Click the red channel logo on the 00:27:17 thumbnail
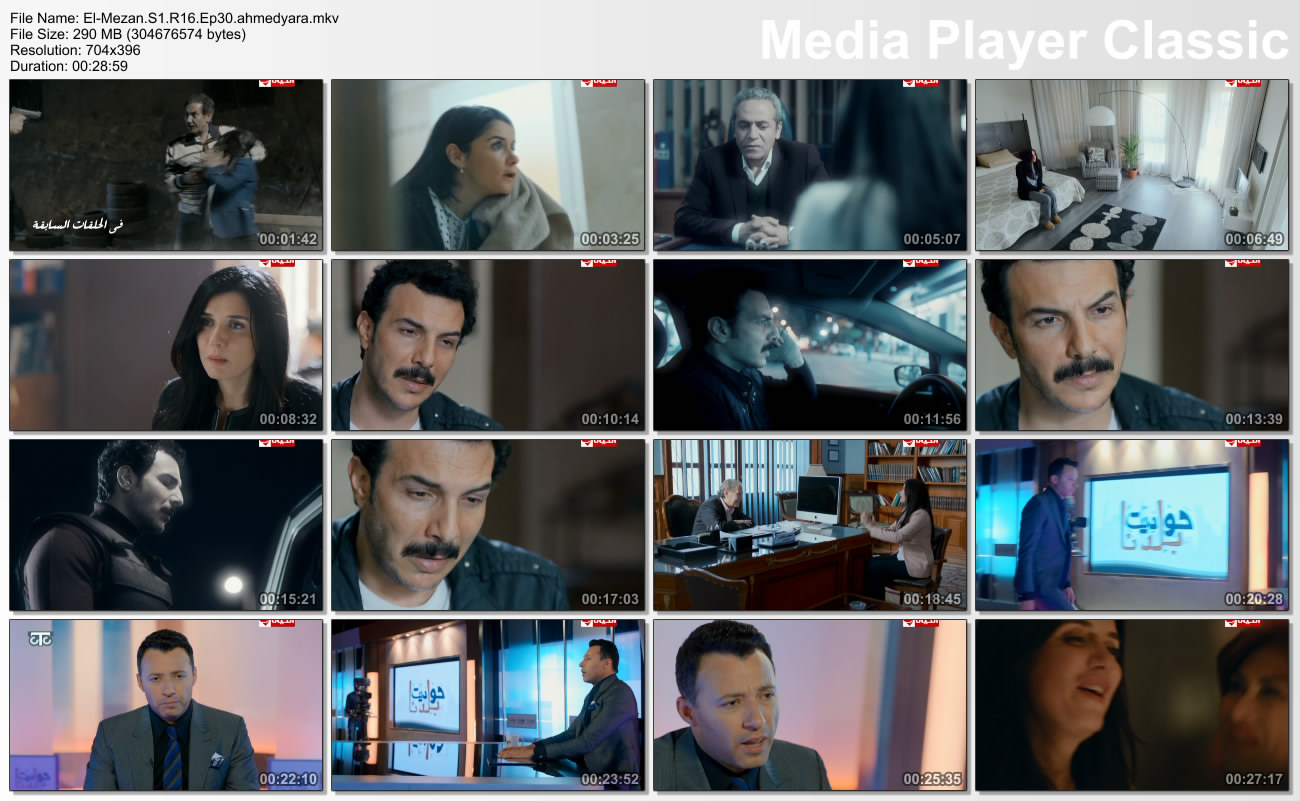The width and height of the screenshot is (1300, 801). tap(1243, 623)
